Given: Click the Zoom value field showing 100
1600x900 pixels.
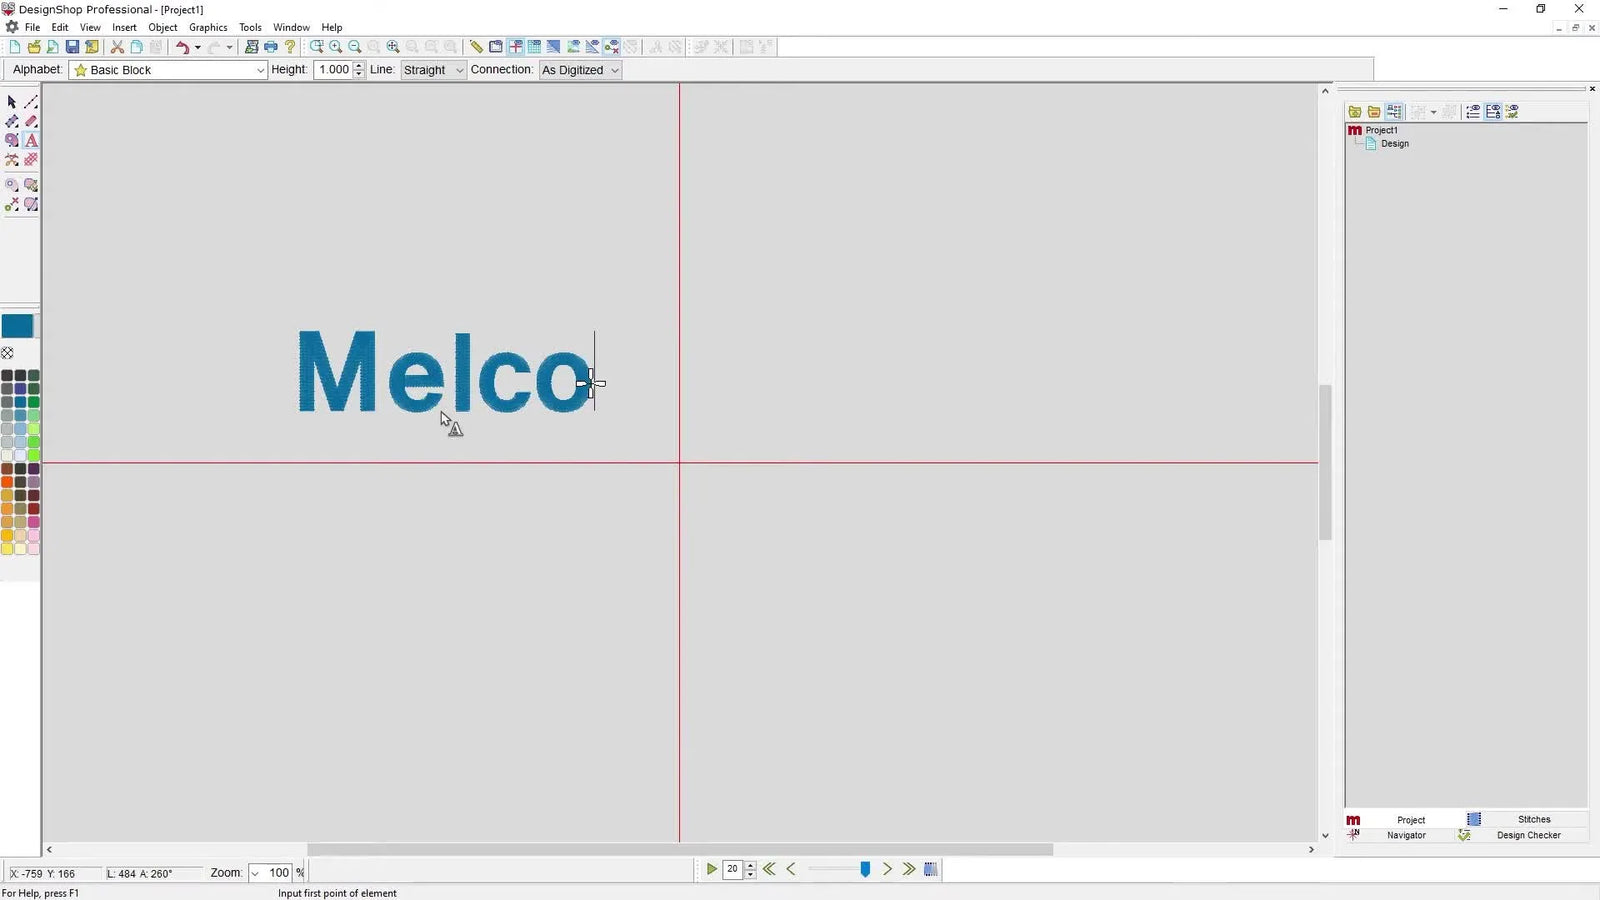Looking at the screenshot, I should coord(278,873).
